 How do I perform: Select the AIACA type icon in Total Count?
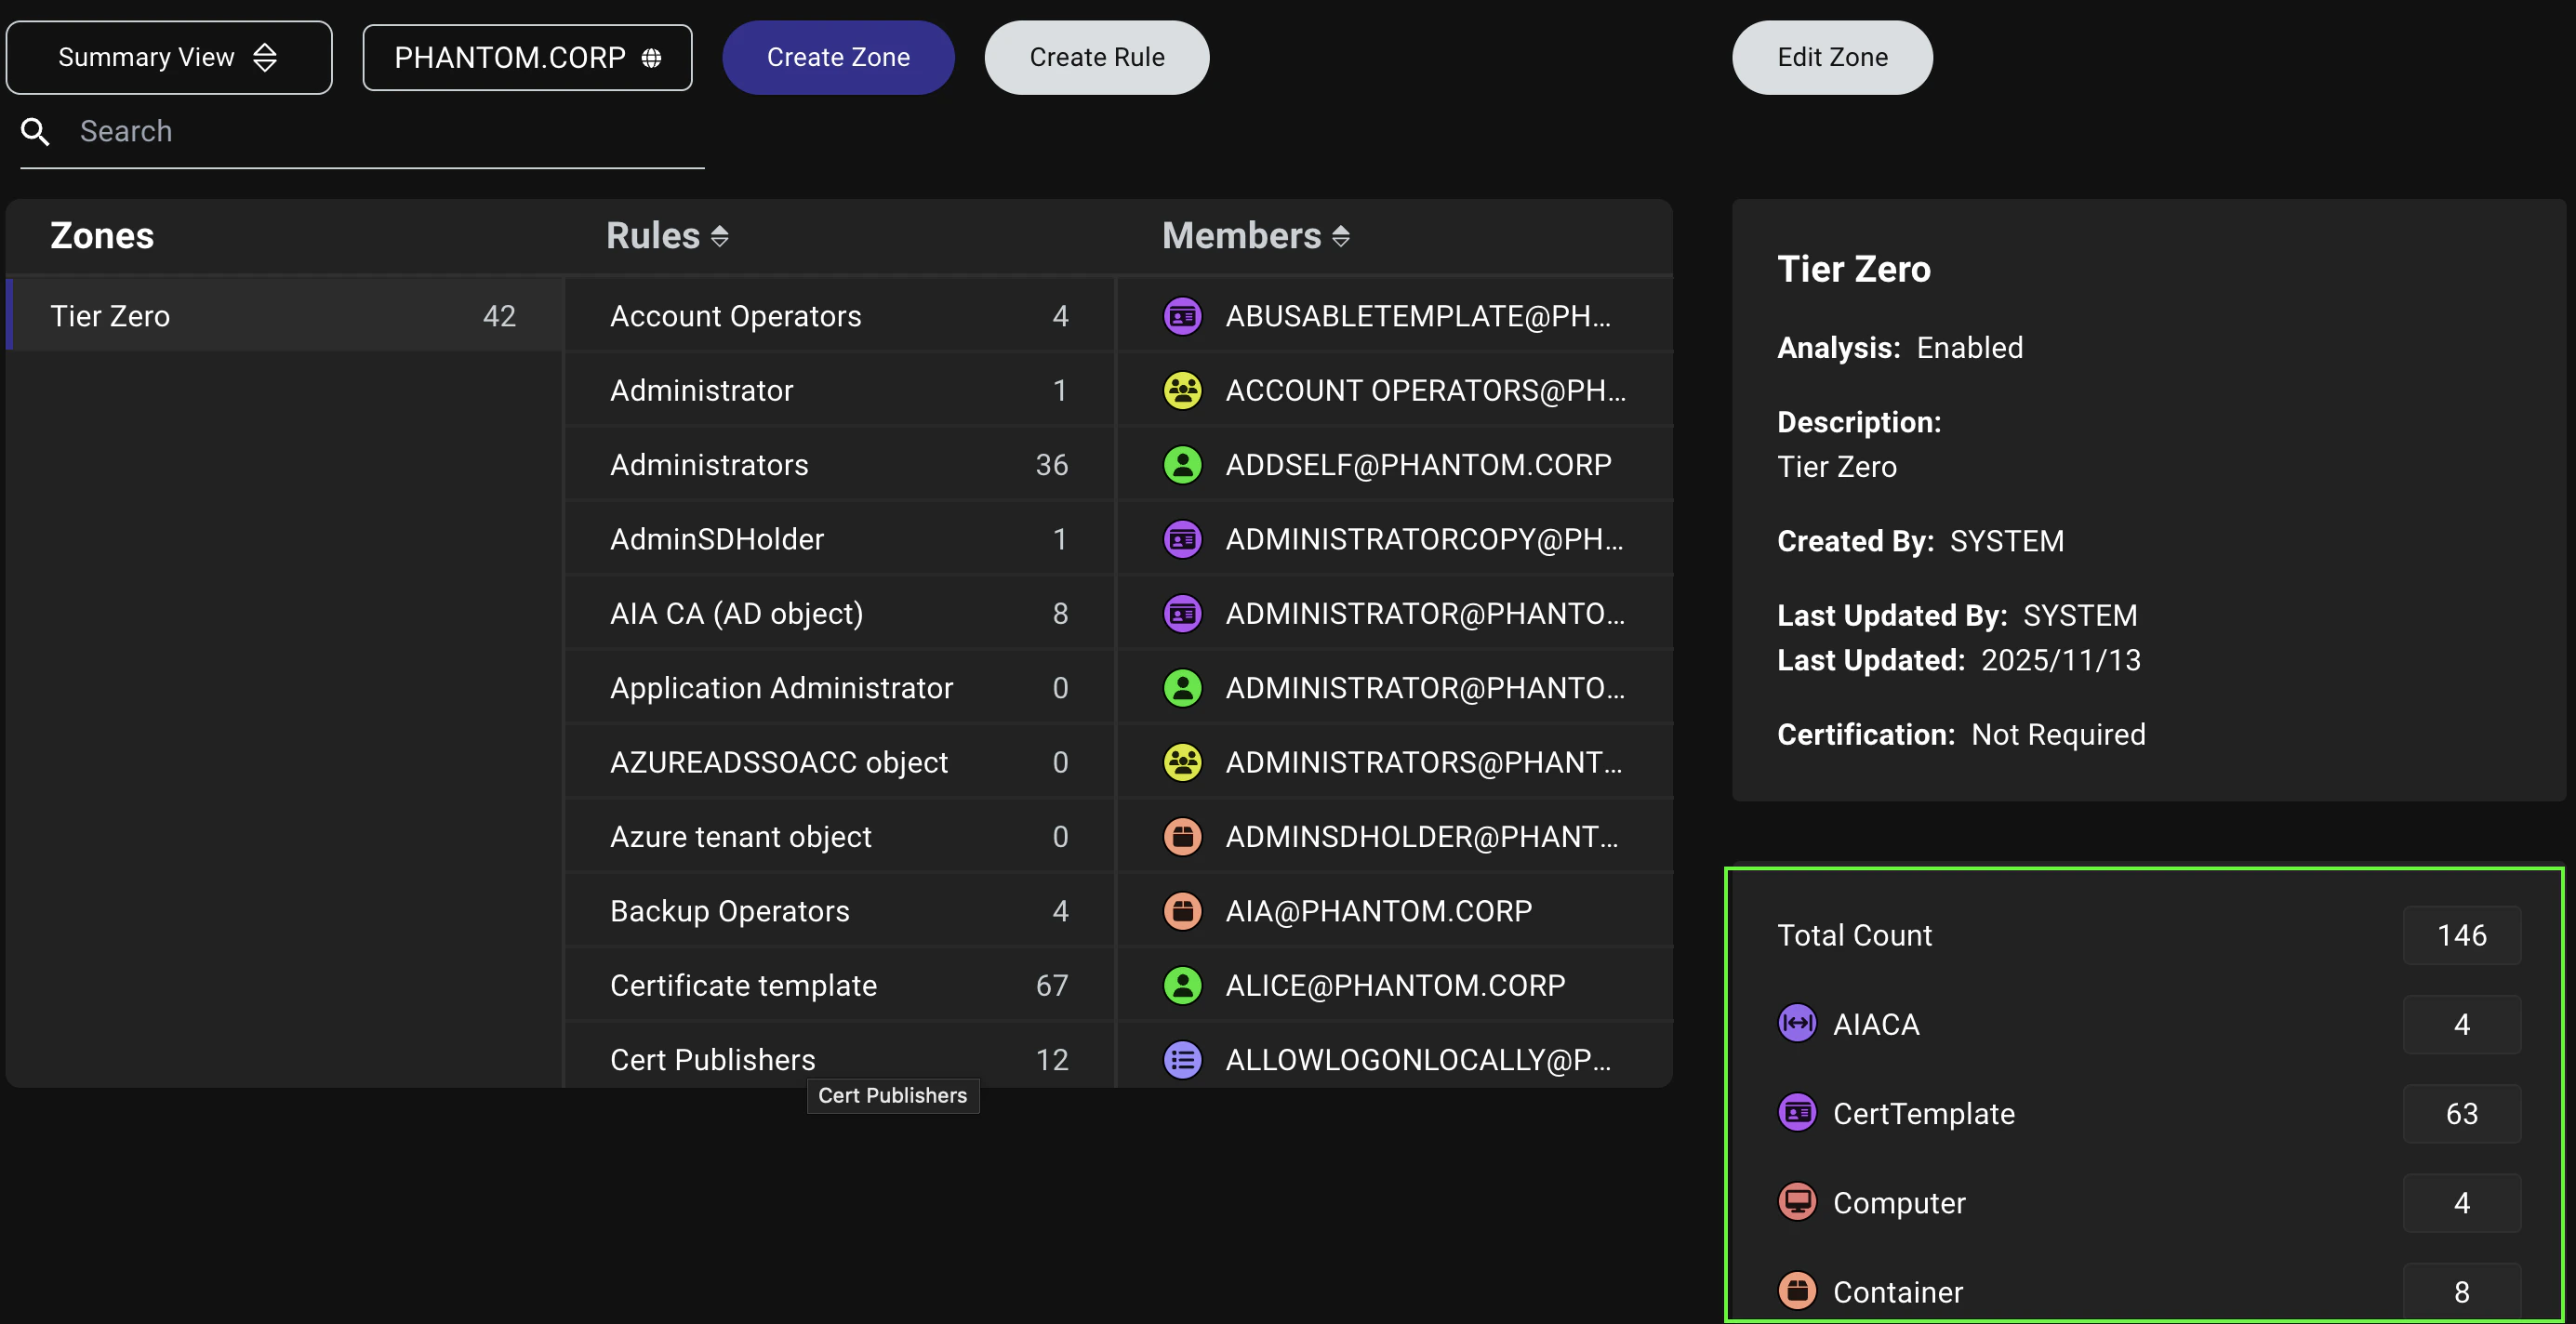(1797, 1023)
